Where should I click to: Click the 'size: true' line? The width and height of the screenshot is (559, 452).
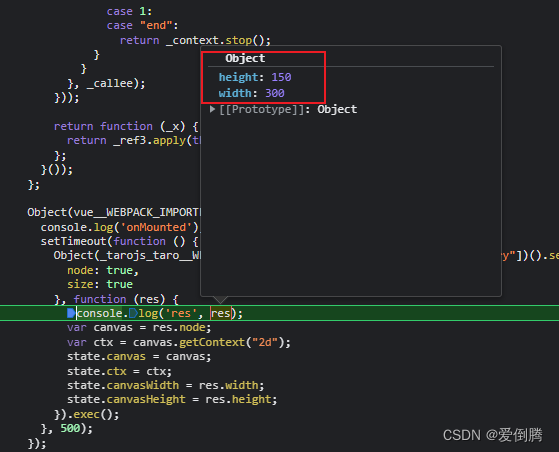[x=100, y=284]
